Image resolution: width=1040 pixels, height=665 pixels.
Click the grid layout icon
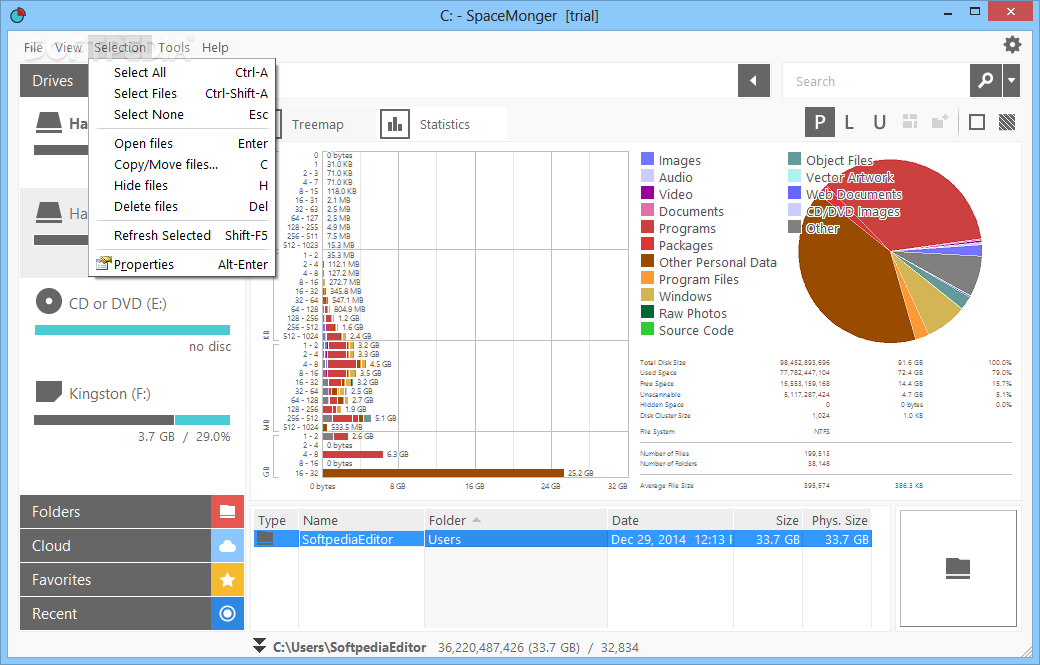point(909,121)
